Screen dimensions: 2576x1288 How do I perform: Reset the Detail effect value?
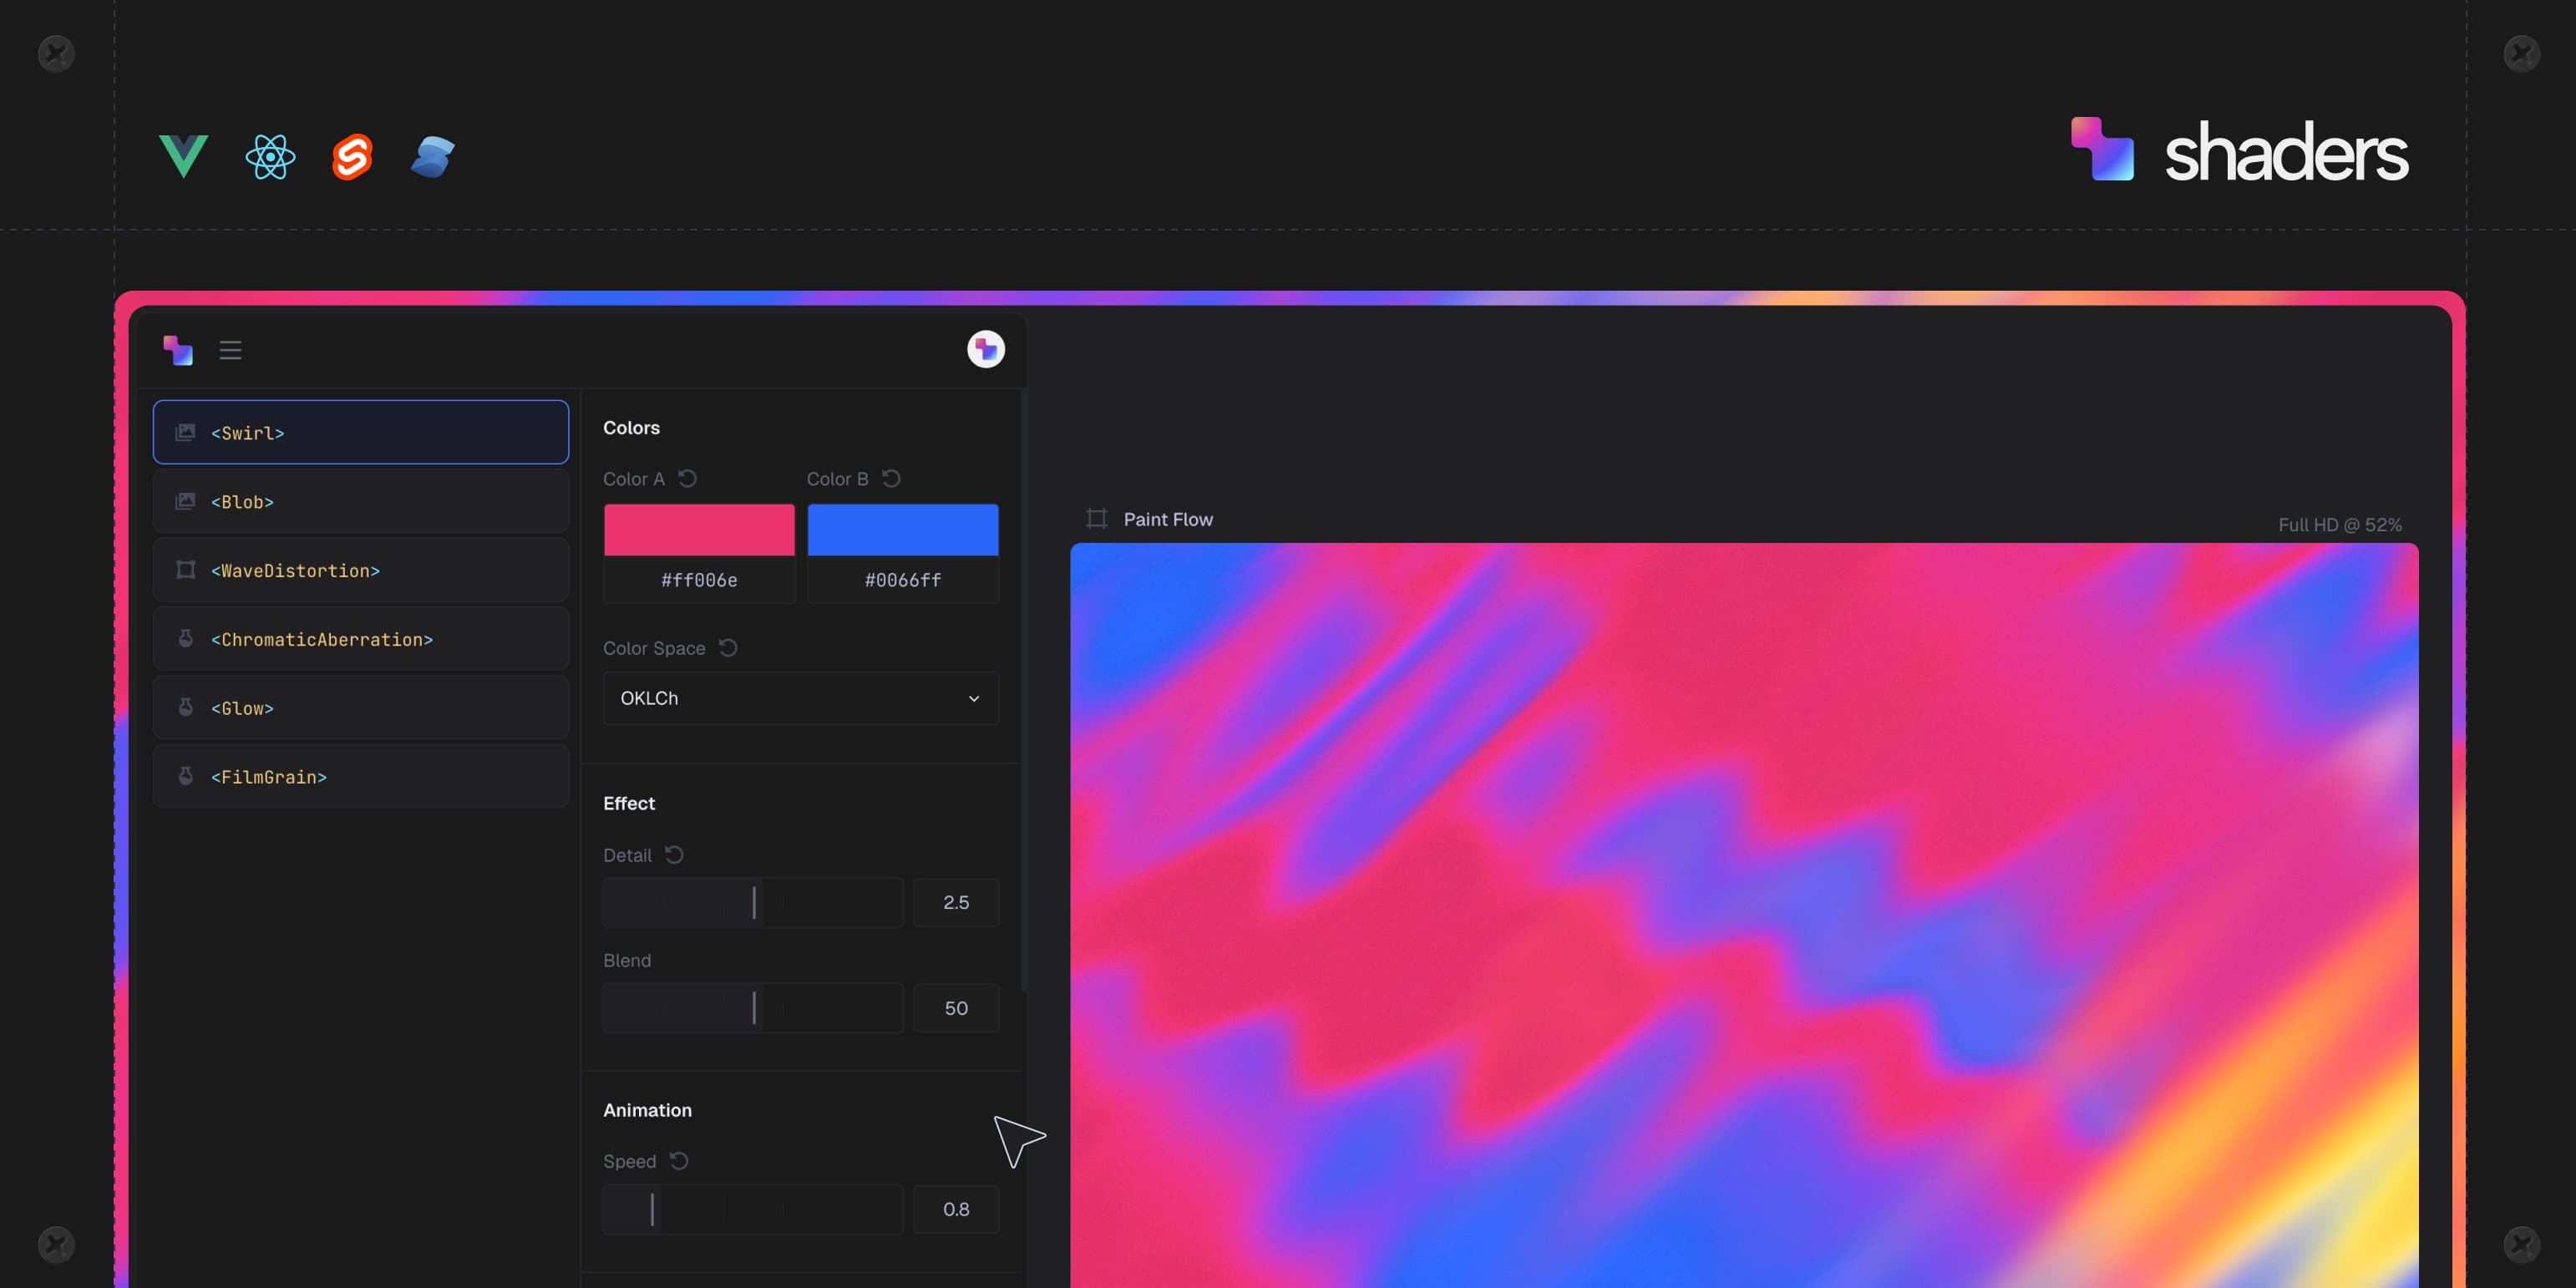point(674,855)
